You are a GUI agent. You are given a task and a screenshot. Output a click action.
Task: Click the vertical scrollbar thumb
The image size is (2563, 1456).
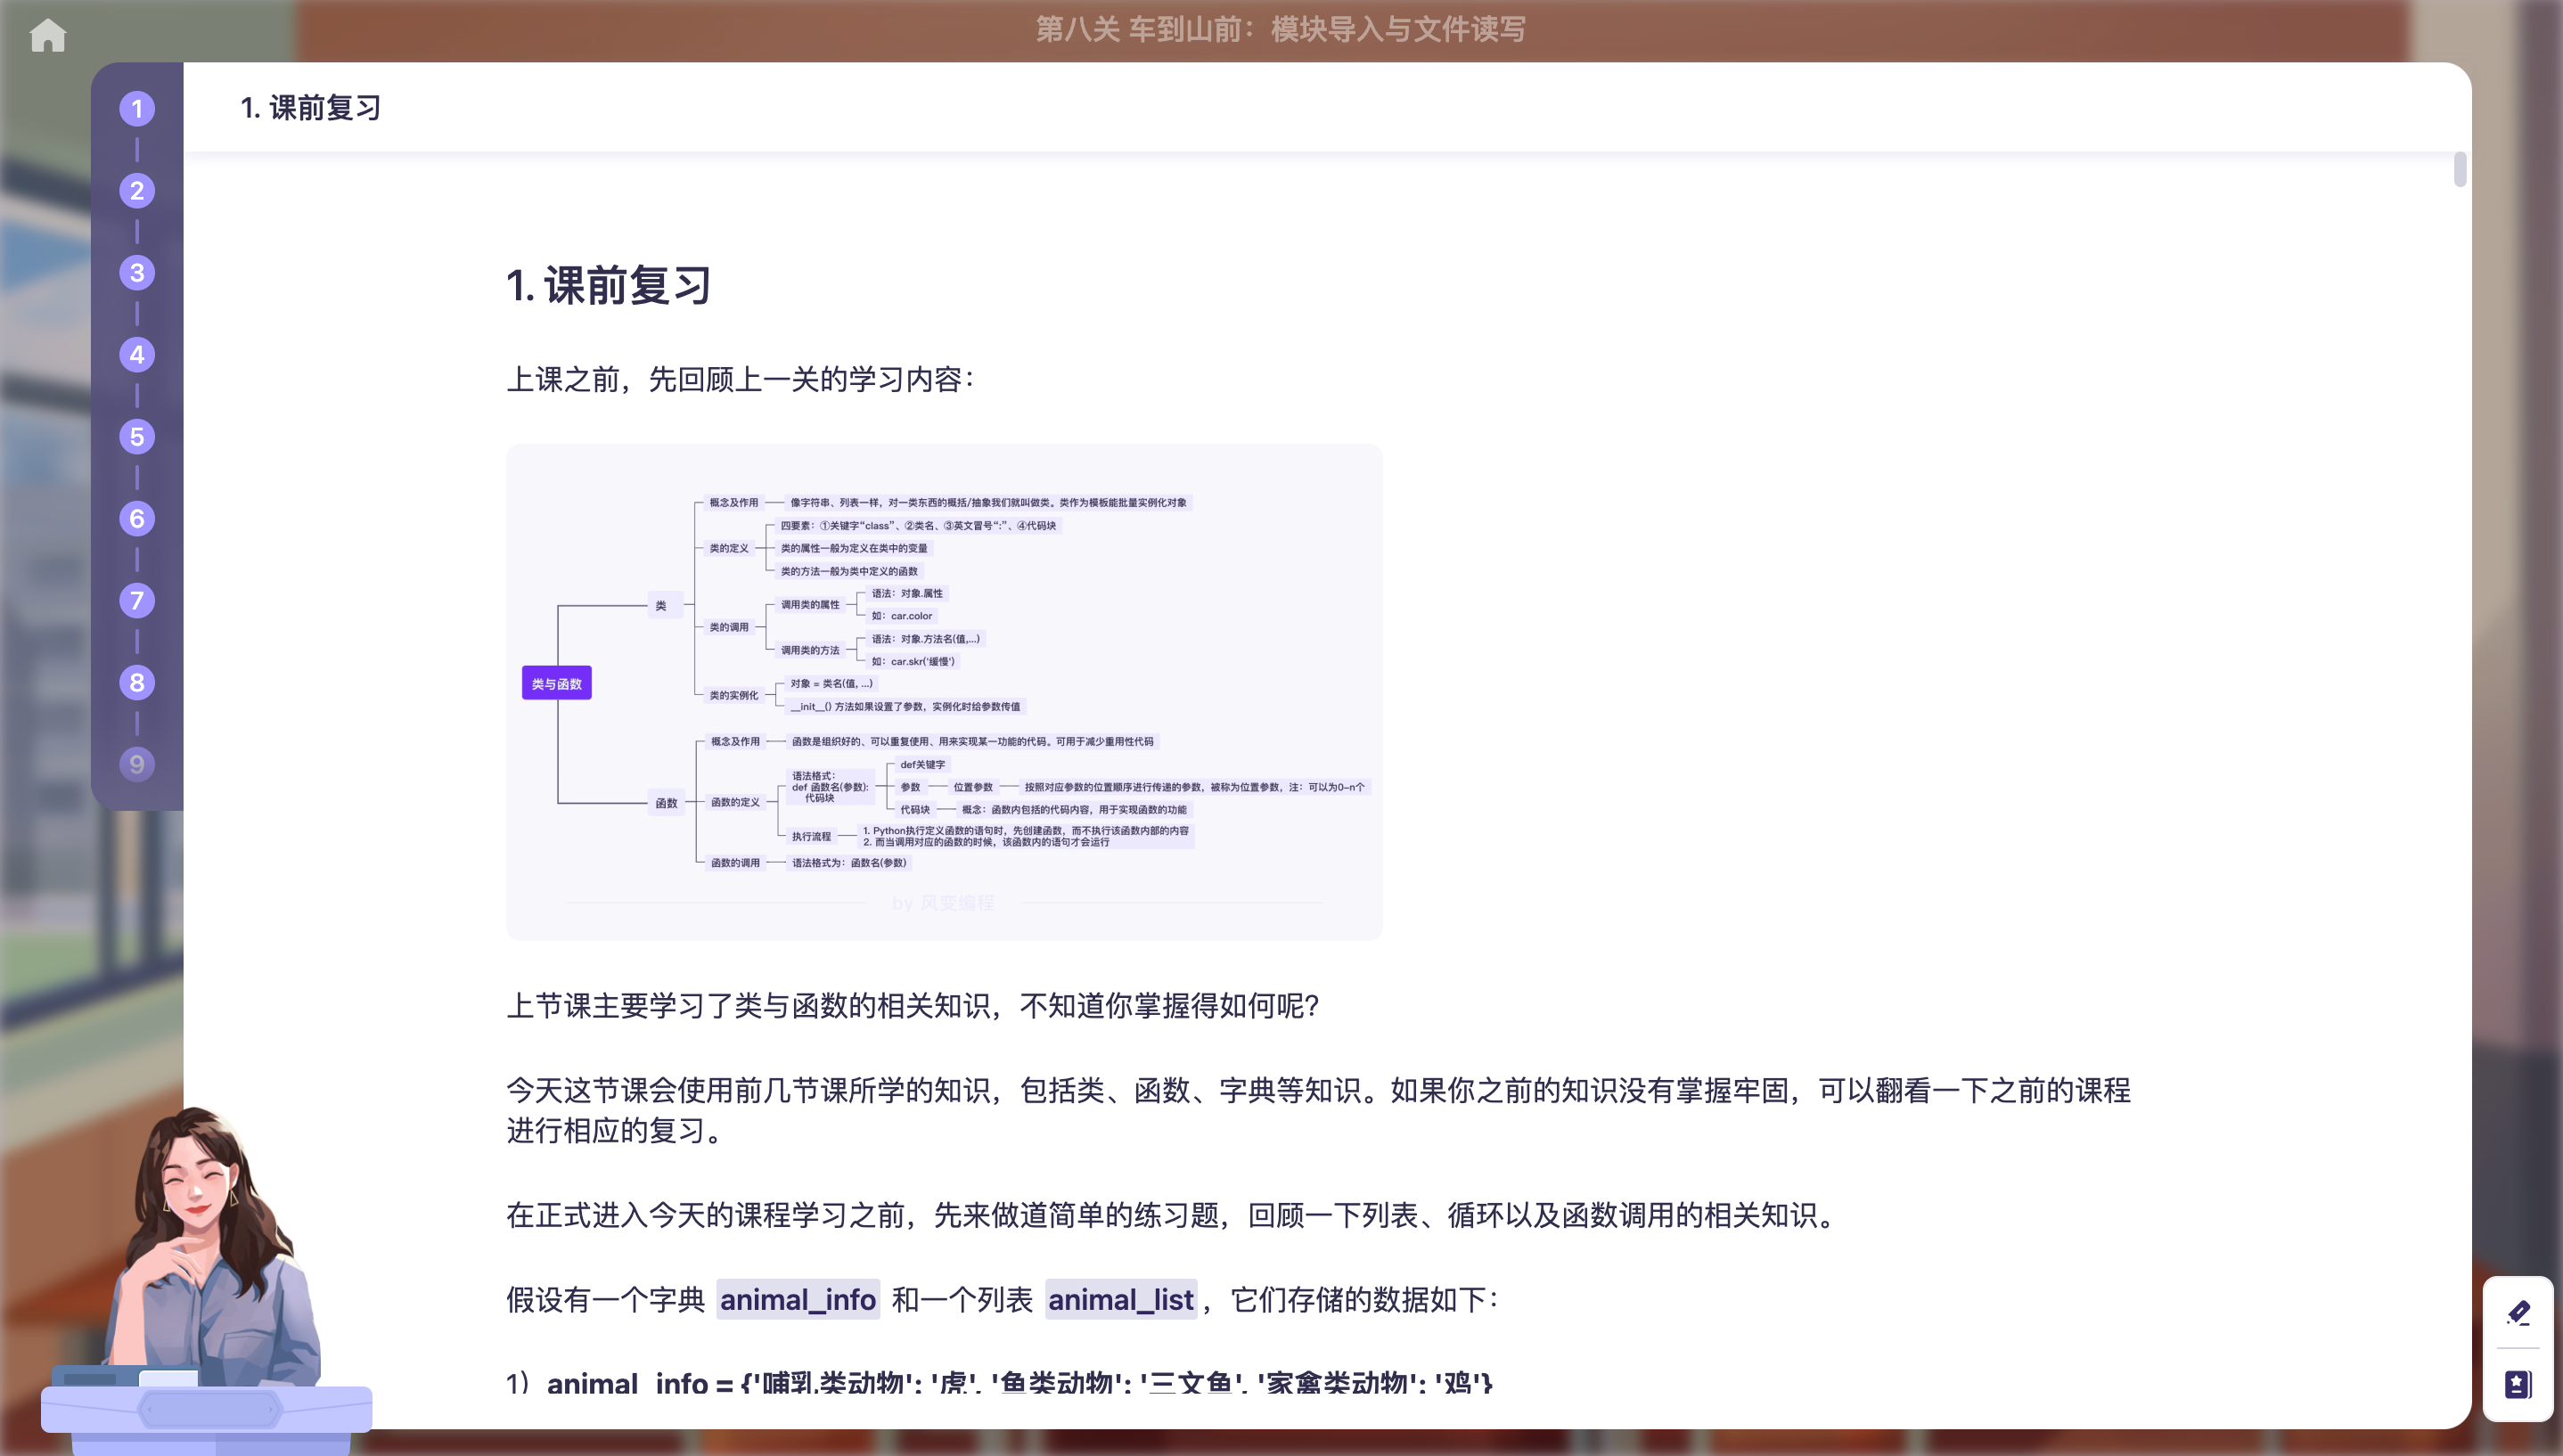[2459, 169]
